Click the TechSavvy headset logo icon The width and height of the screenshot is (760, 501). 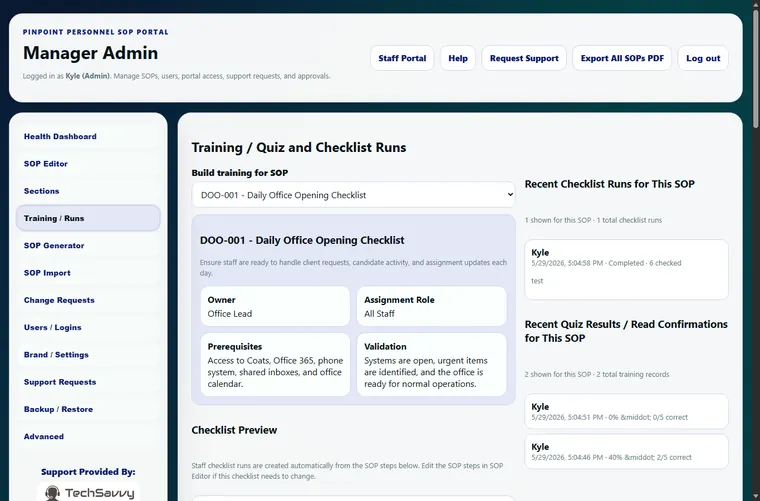click(52, 493)
